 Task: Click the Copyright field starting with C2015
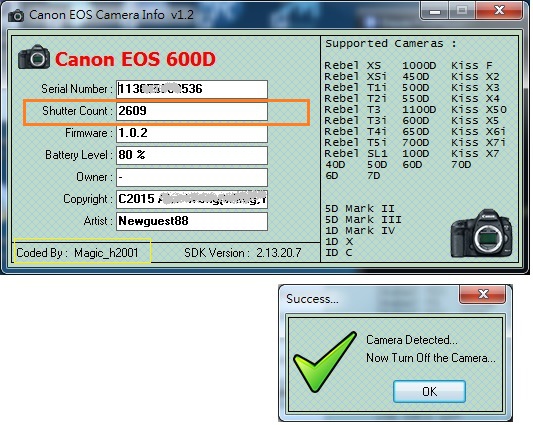192,199
